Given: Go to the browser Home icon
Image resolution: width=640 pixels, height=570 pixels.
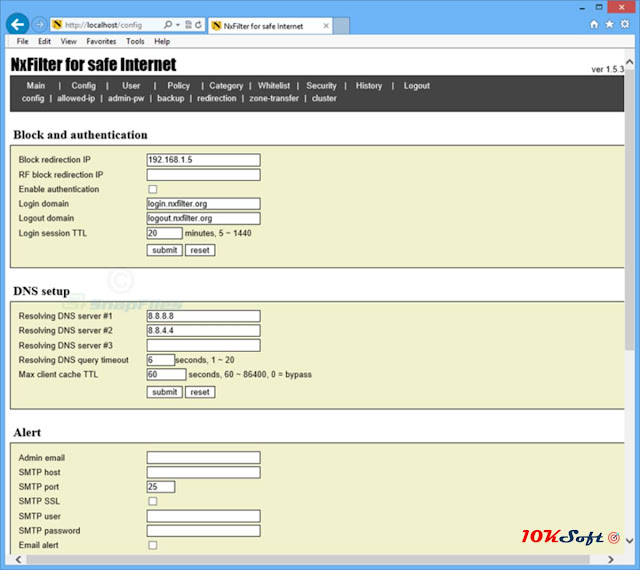Looking at the screenshot, I should (x=594, y=24).
